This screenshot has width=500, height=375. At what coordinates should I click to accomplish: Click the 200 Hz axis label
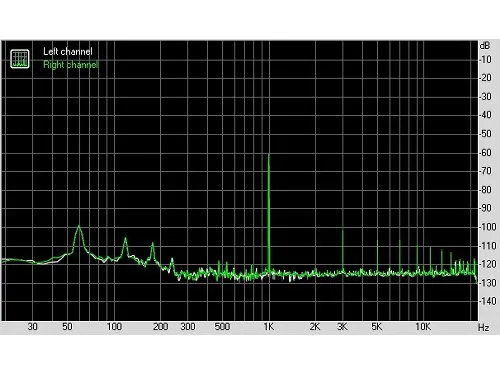[x=160, y=327]
